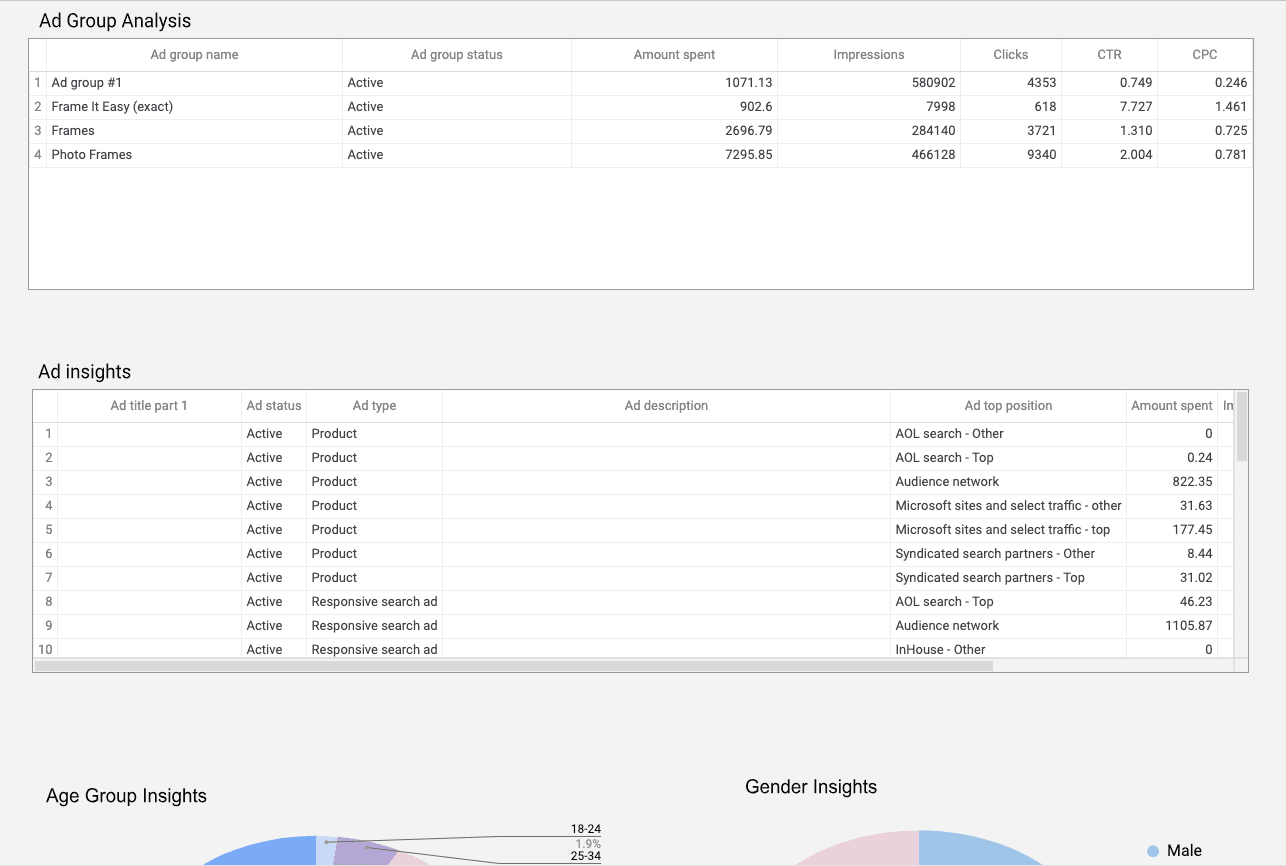Sort by Ad description column header
Screen dimensions: 1286x866
point(666,406)
